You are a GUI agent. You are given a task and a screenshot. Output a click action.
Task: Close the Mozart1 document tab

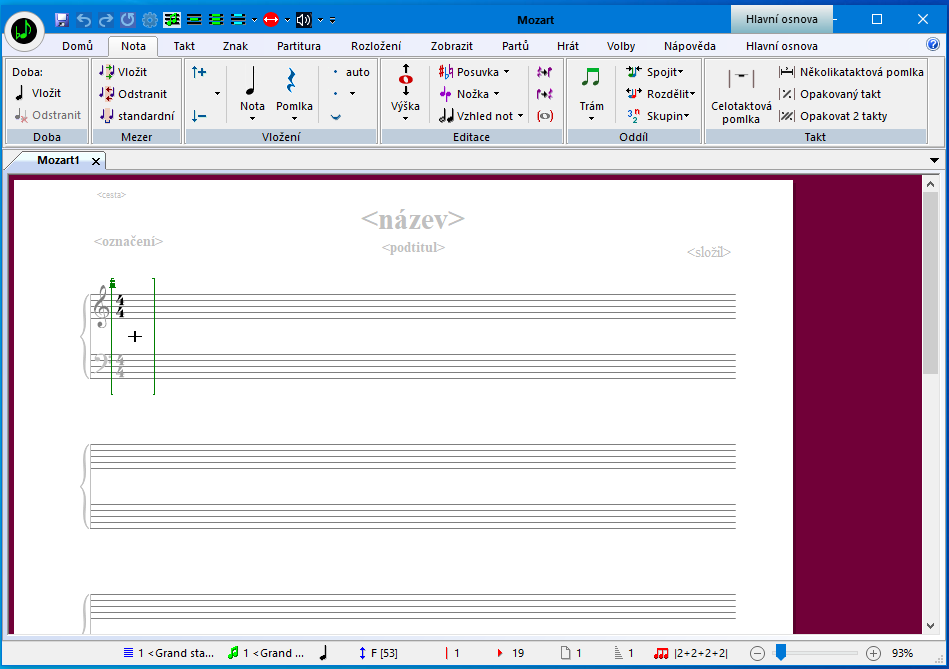(96, 161)
